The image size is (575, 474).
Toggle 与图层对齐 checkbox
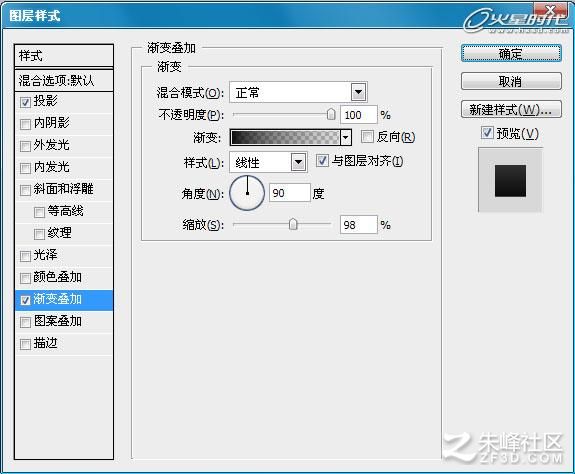(322, 161)
